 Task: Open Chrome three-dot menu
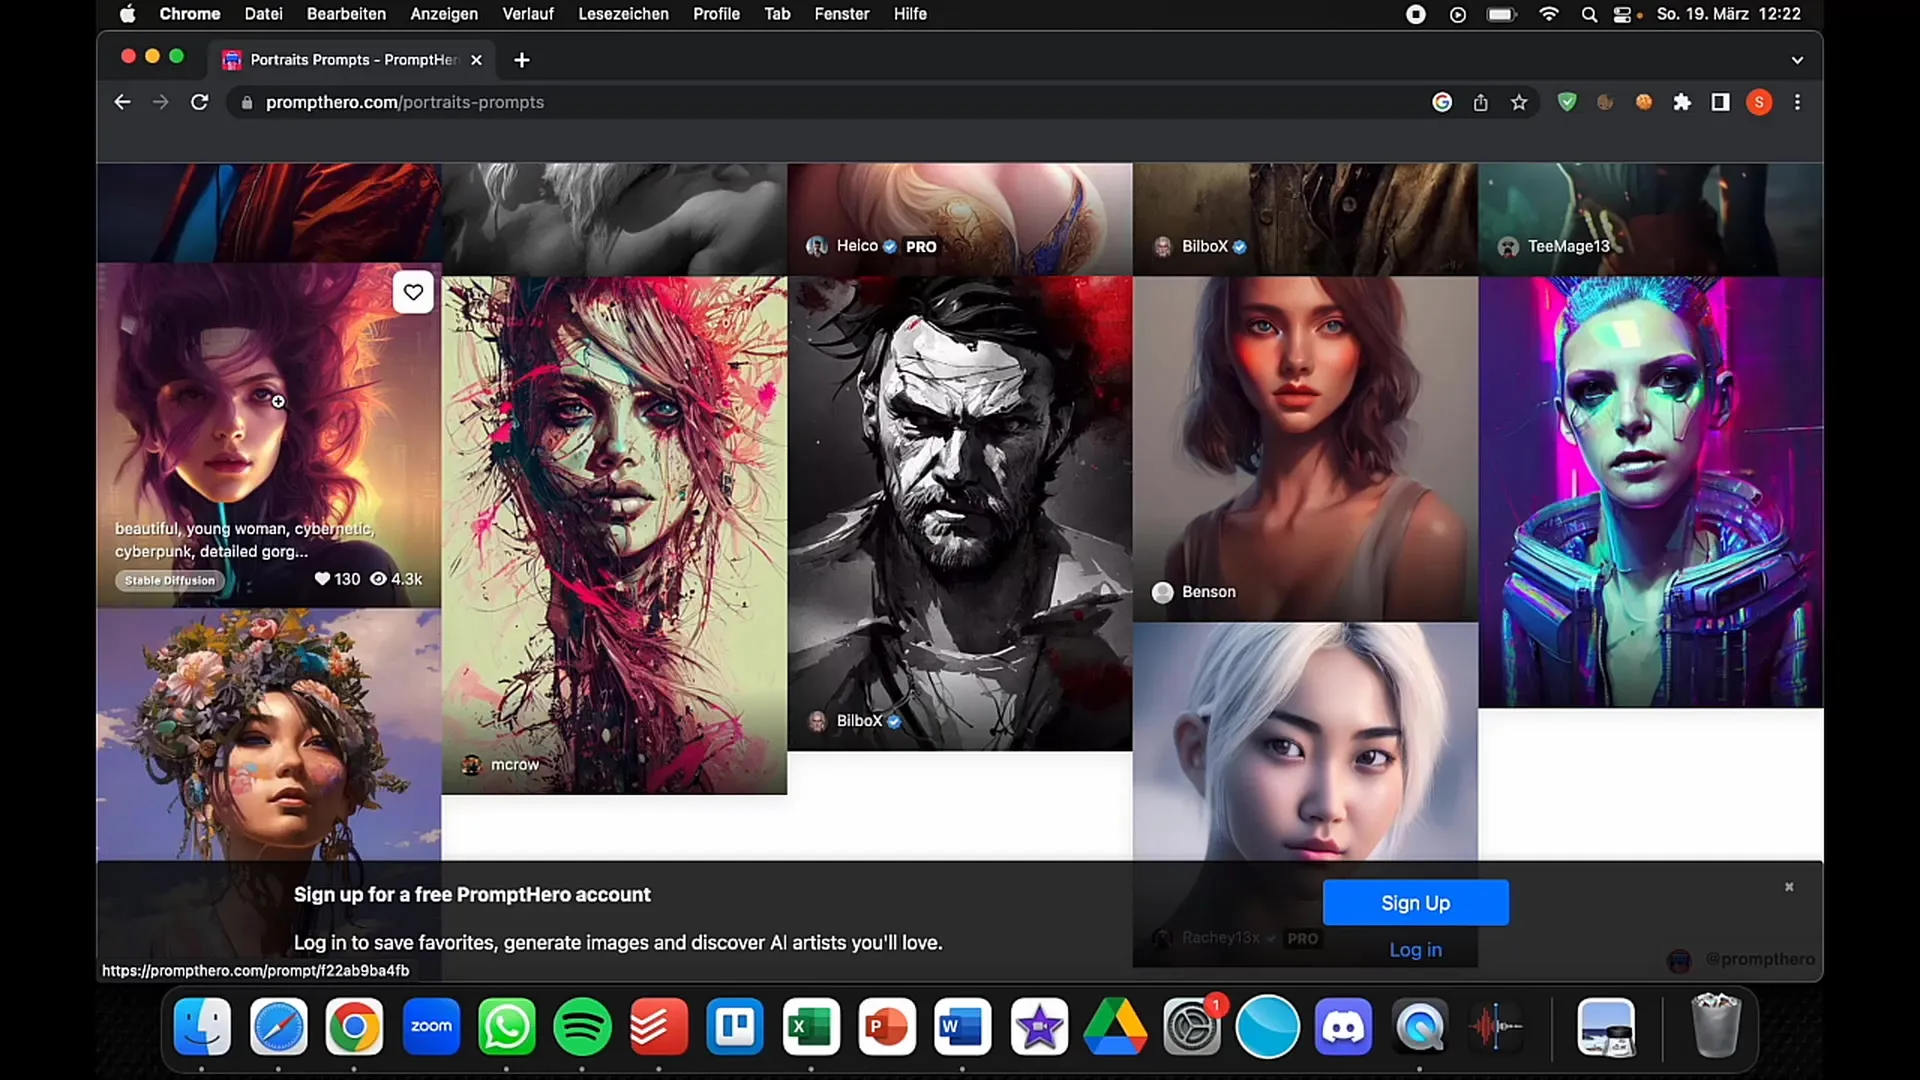pyautogui.click(x=1797, y=102)
